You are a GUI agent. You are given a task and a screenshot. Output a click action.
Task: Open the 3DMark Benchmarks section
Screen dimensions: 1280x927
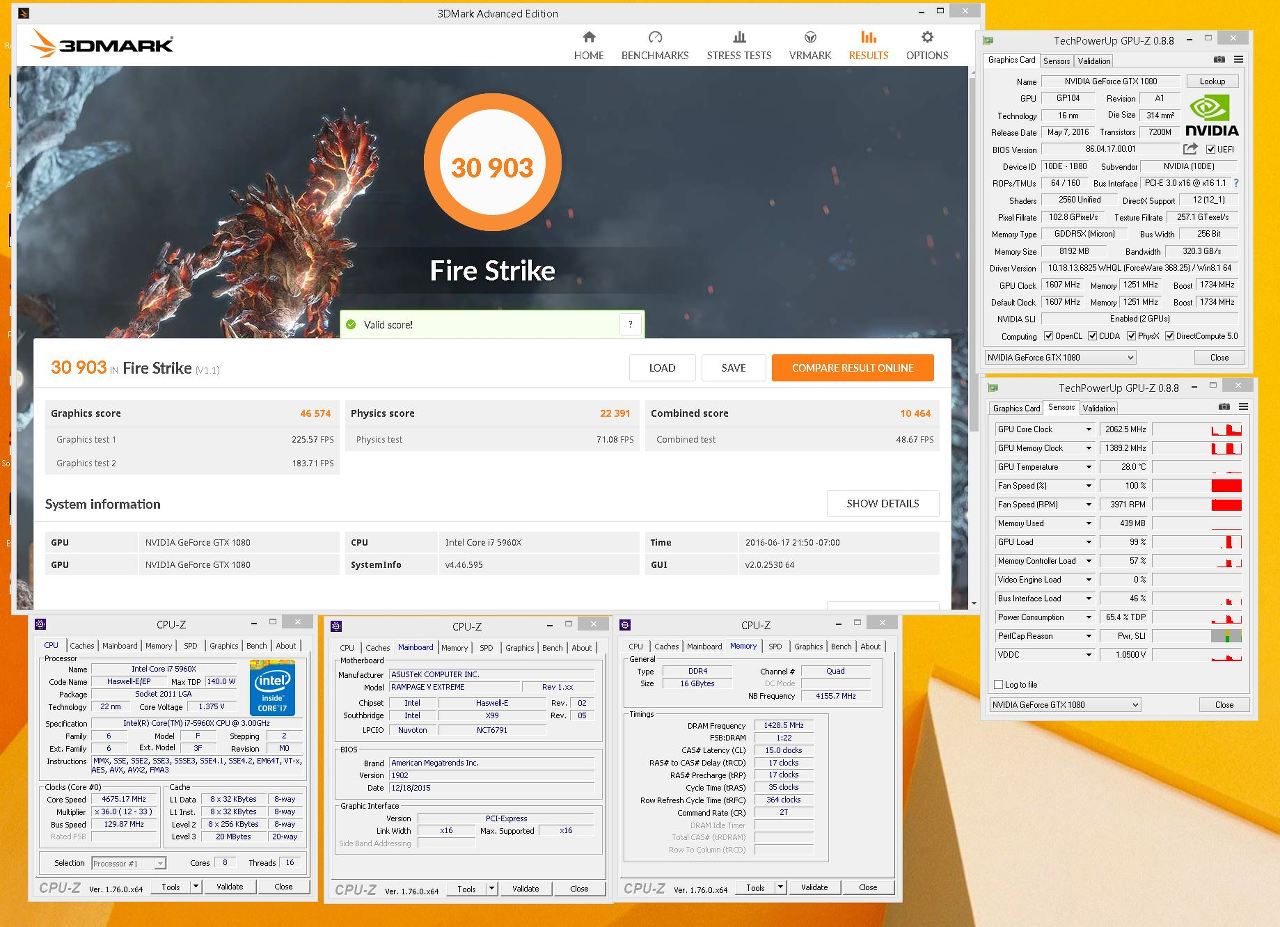pos(655,45)
